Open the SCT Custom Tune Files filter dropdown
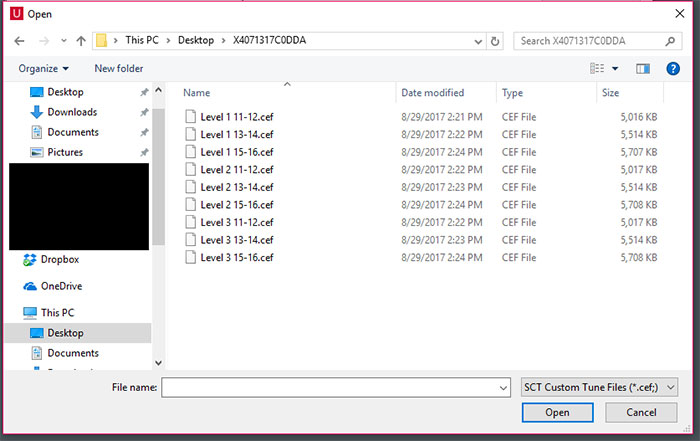This screenshot has width=700, height=441. tap(600, 387)
